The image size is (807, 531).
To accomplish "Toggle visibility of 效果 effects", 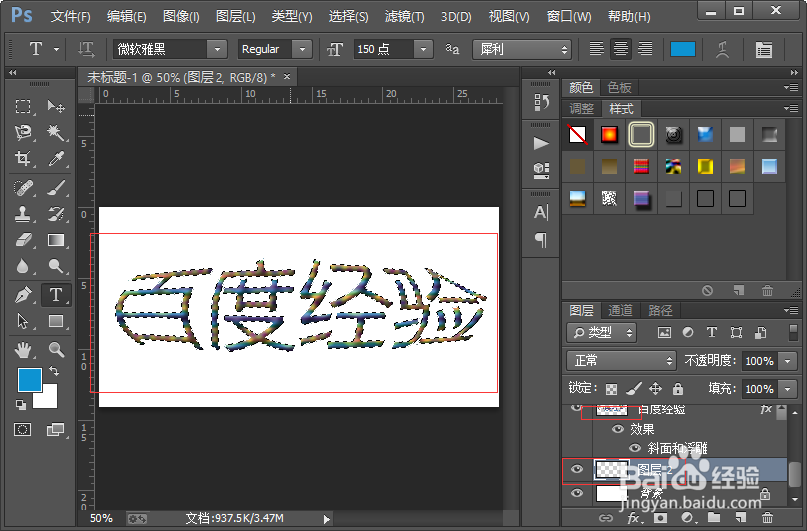I will point(618,429).
